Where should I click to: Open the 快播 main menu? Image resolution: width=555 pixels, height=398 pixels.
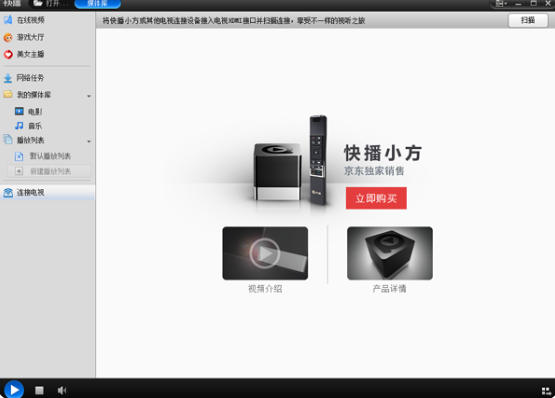[12, 4]
